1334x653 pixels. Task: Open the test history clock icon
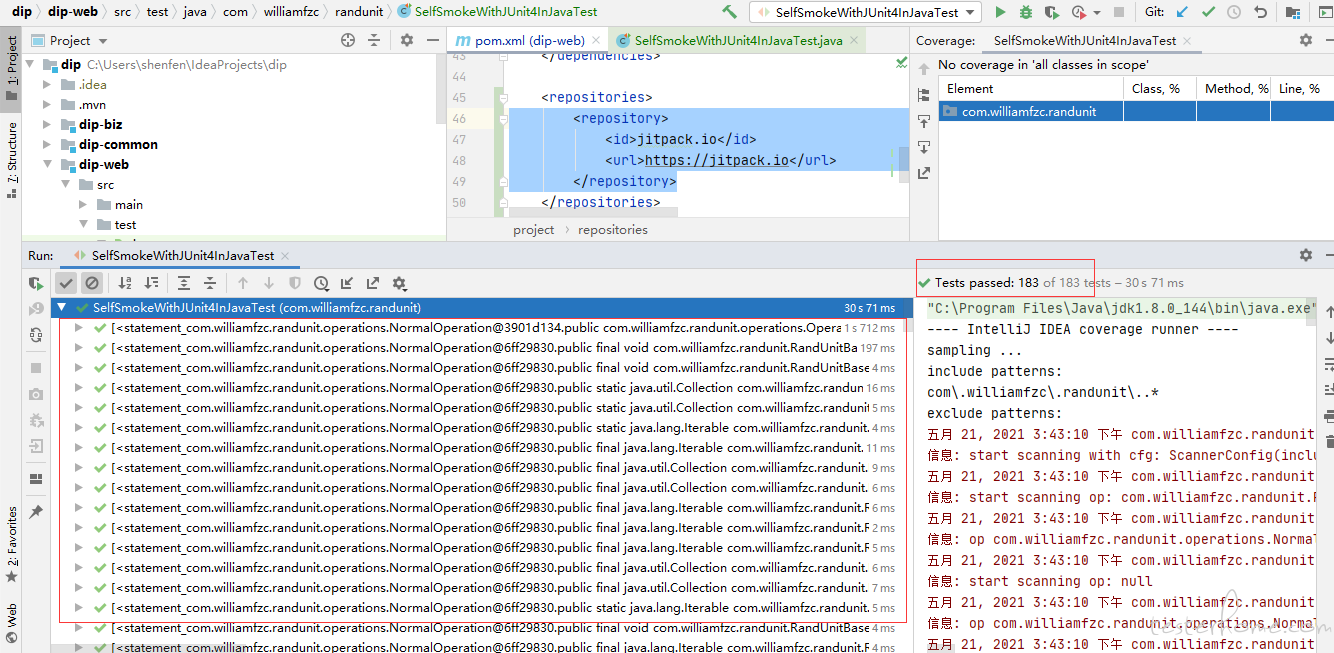click(321, 283)
